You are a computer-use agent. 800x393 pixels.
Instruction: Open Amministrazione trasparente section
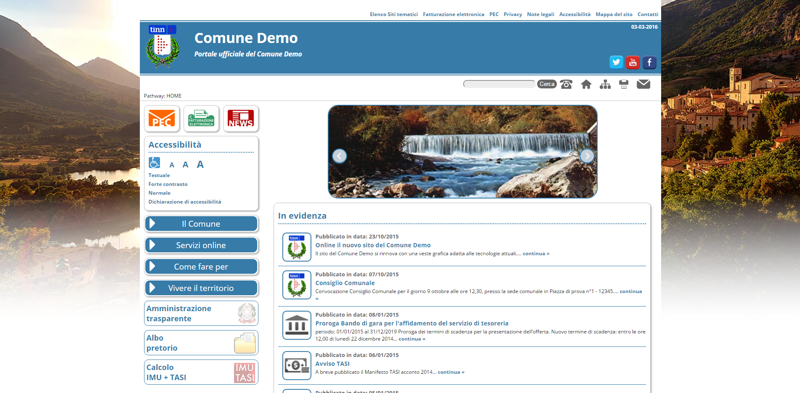(201, 313)
